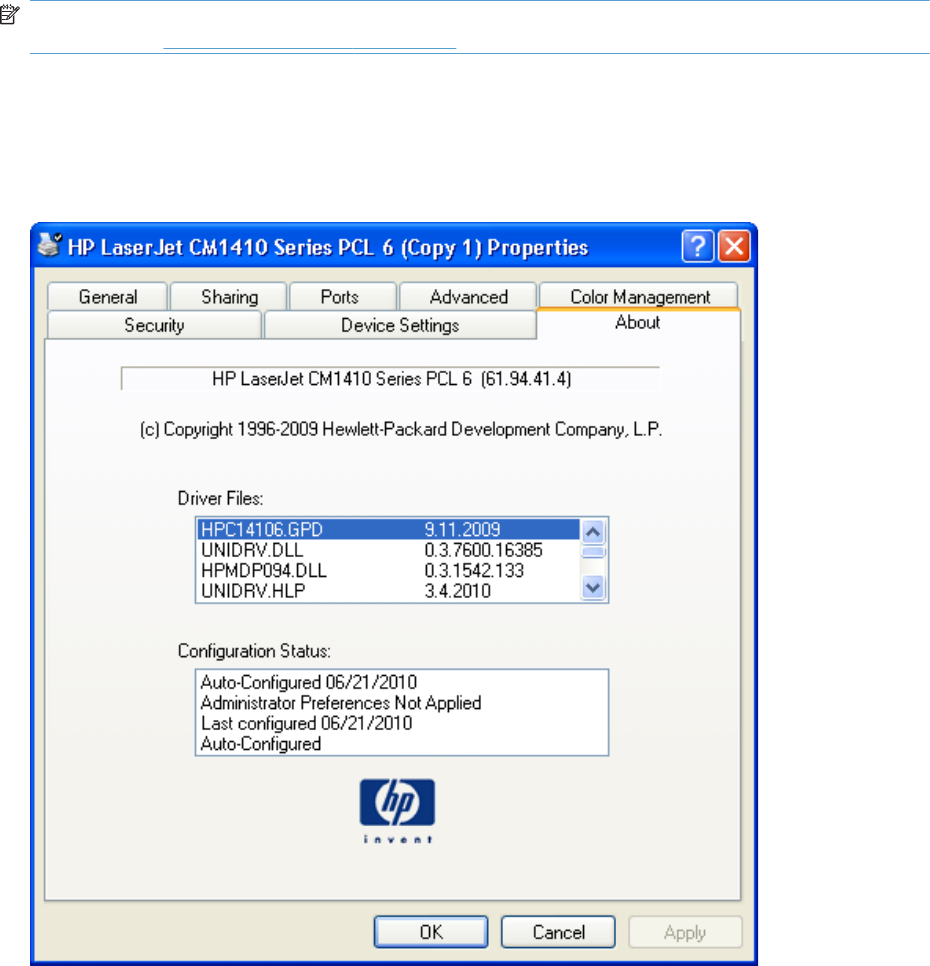The height and width of the screenshot is (966, 930).
Task: Click the Cancel button
Action: pyautogui.click(x=558, y=932)
